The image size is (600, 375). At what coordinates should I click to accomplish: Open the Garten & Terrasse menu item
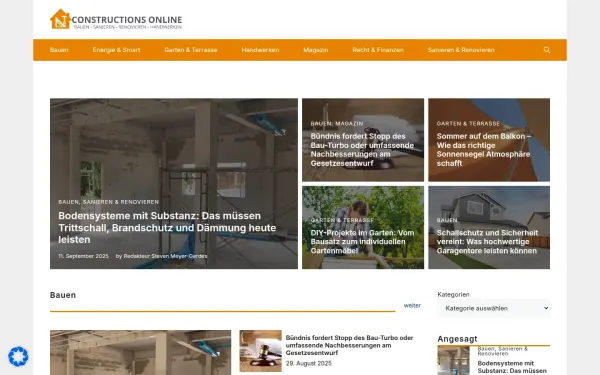pyautogui.click(x=191, y=50)
